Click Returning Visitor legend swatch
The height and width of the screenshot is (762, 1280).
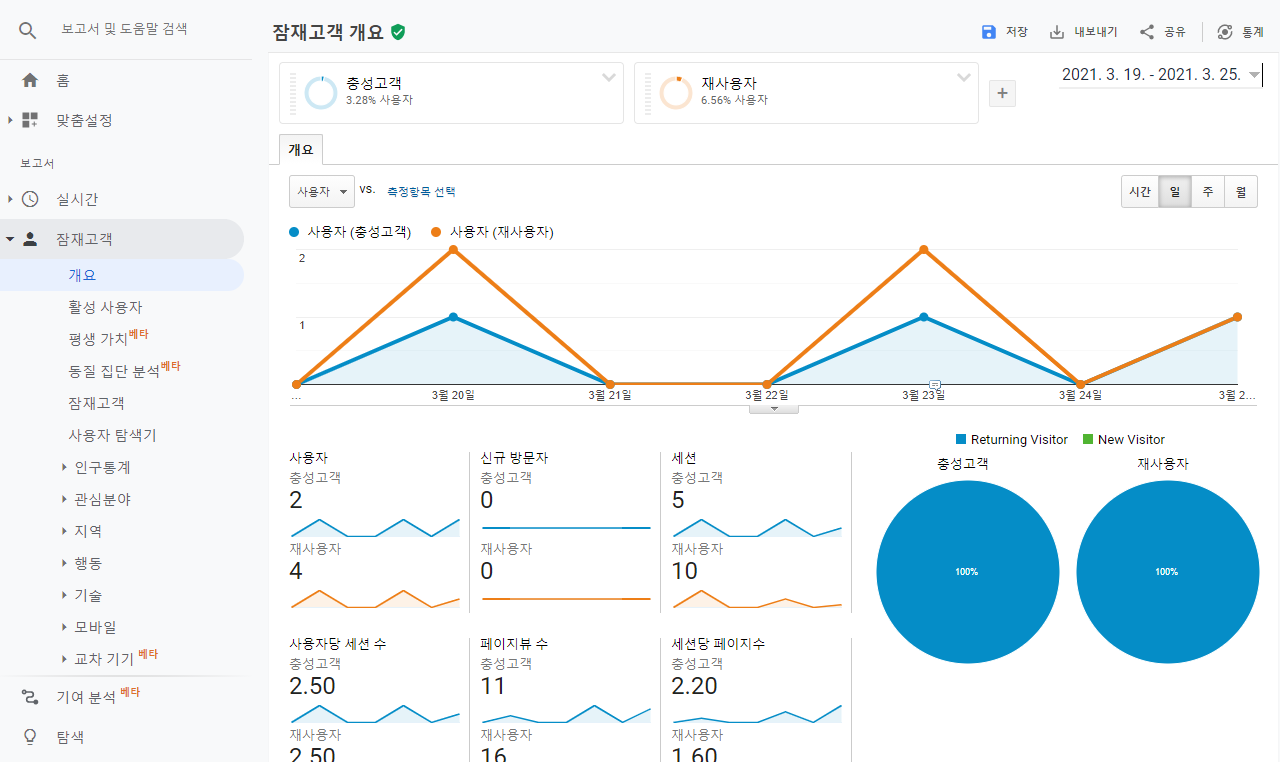pyautogui.click(x=961, y=440)
